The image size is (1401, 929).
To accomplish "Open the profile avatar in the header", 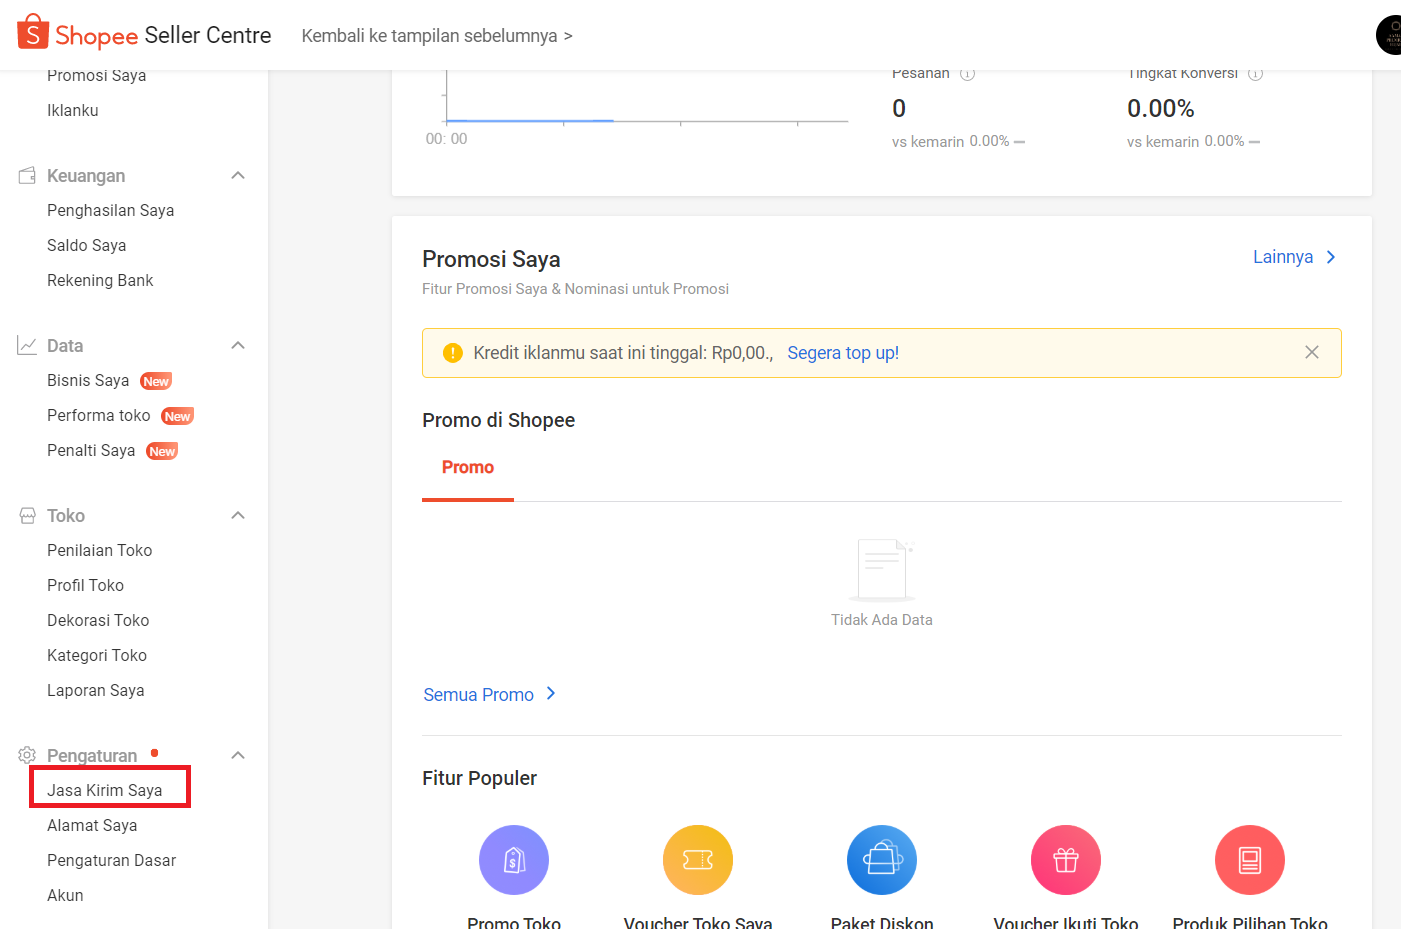I will [1389, 35].
